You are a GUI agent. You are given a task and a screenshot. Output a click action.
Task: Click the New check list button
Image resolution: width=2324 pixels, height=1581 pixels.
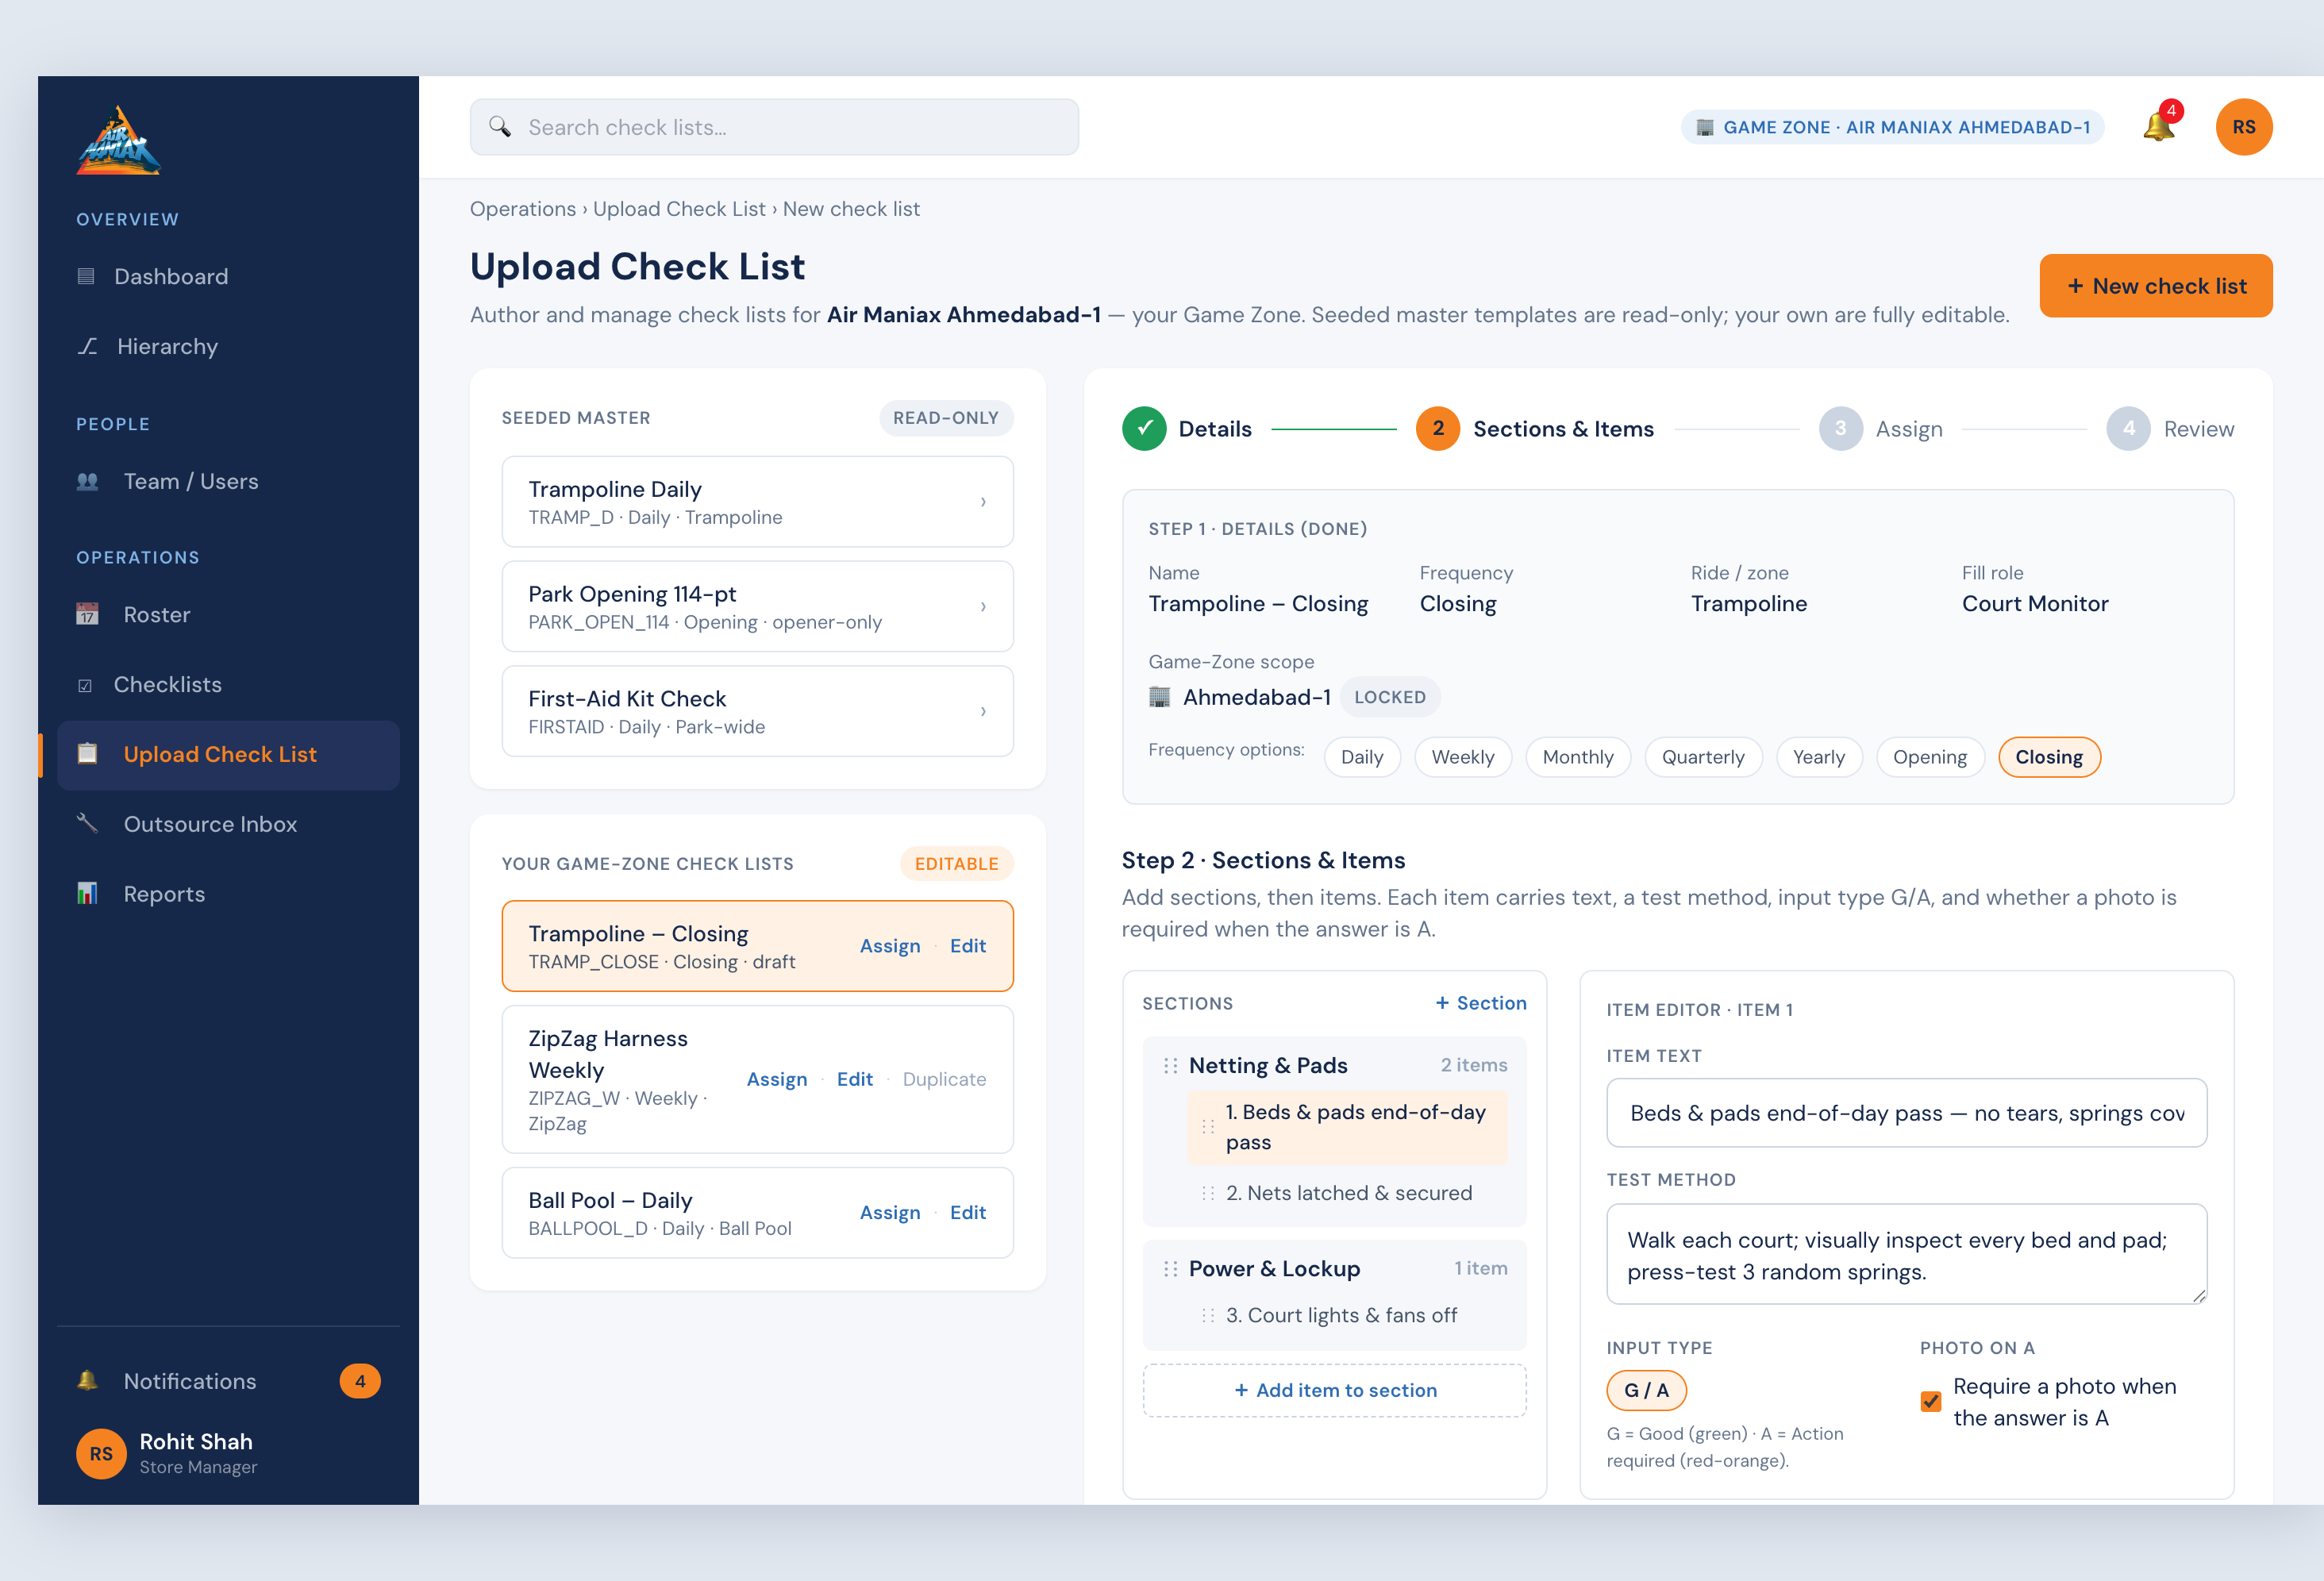[x=2156, y=286]
